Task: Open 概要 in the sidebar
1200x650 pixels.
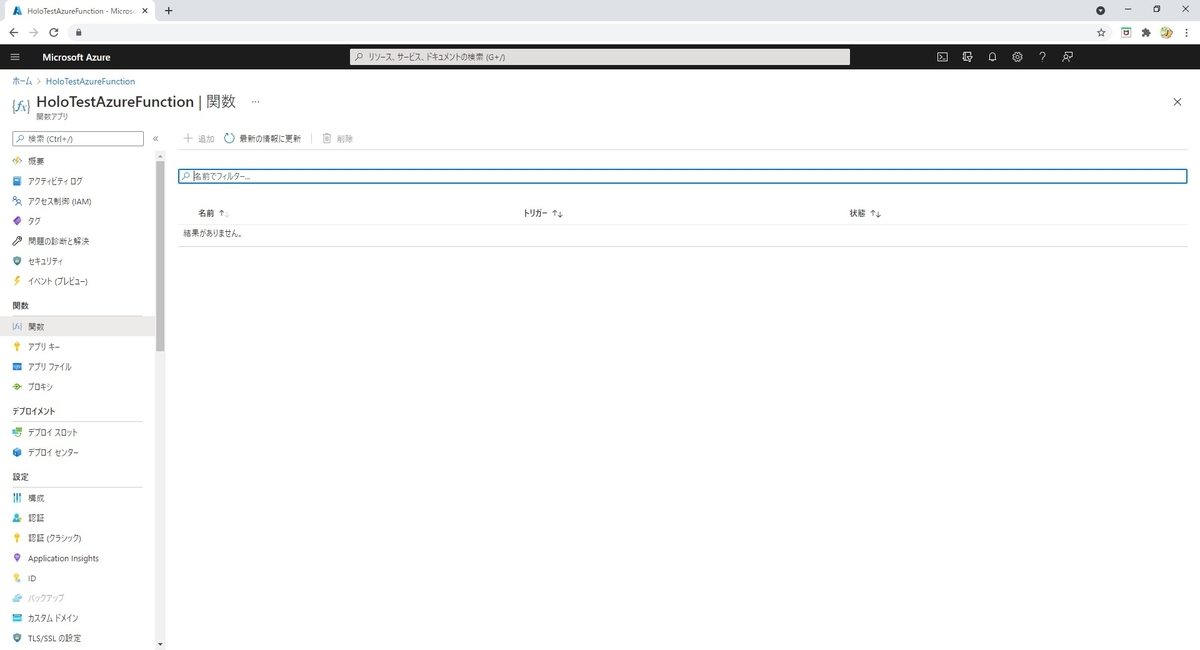Action: point(36,161)
